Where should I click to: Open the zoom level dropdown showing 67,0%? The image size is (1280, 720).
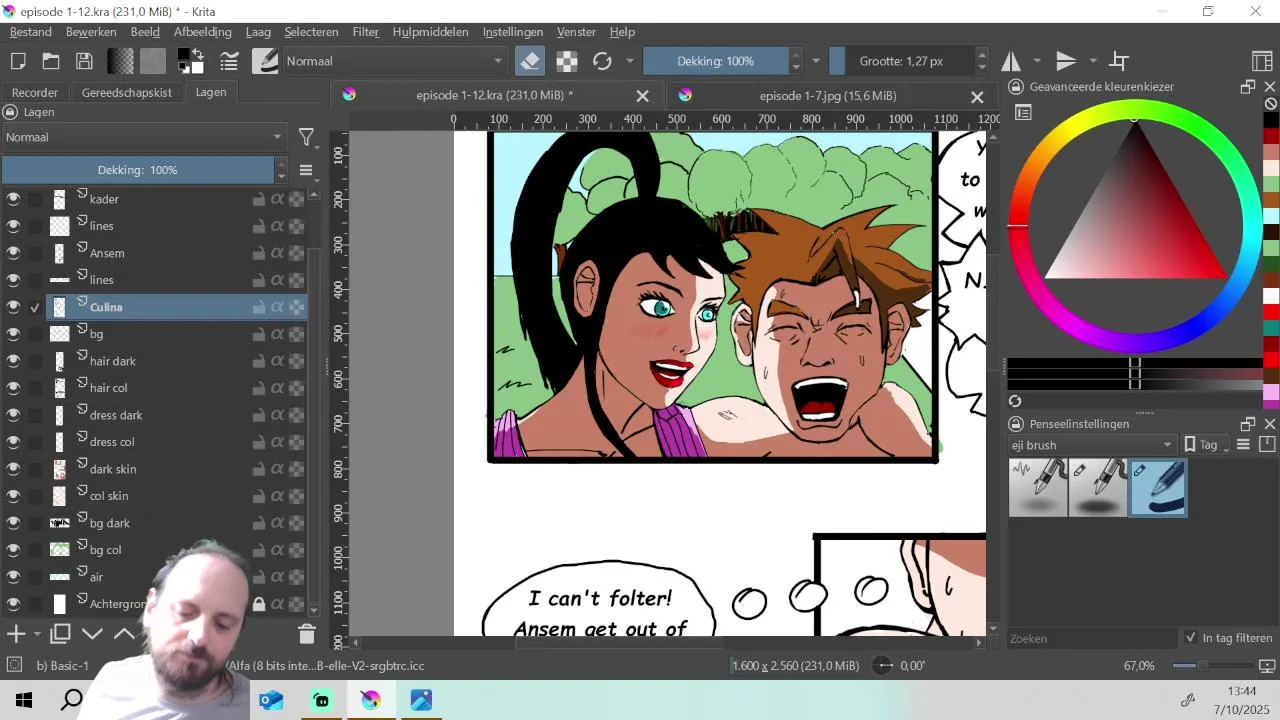point(1139,666)
